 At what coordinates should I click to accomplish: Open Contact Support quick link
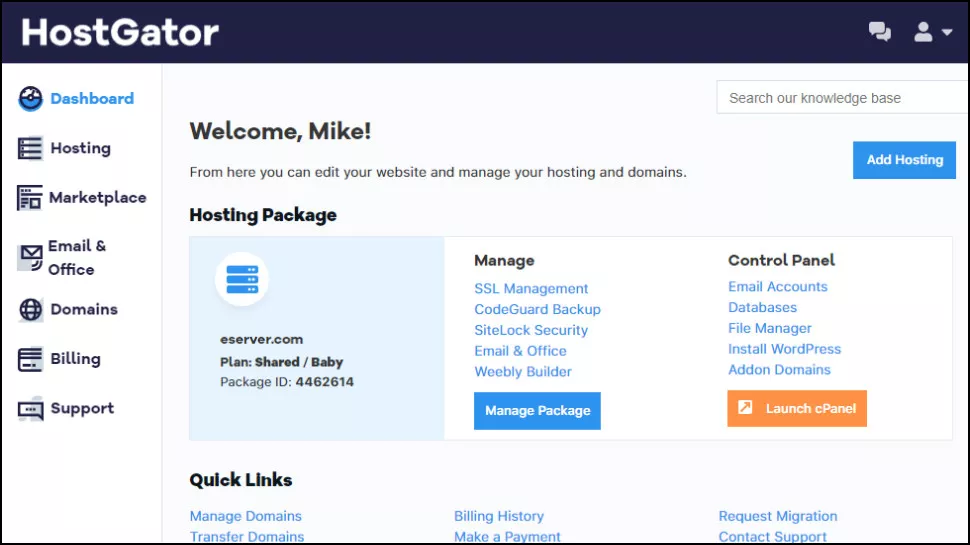772,536
